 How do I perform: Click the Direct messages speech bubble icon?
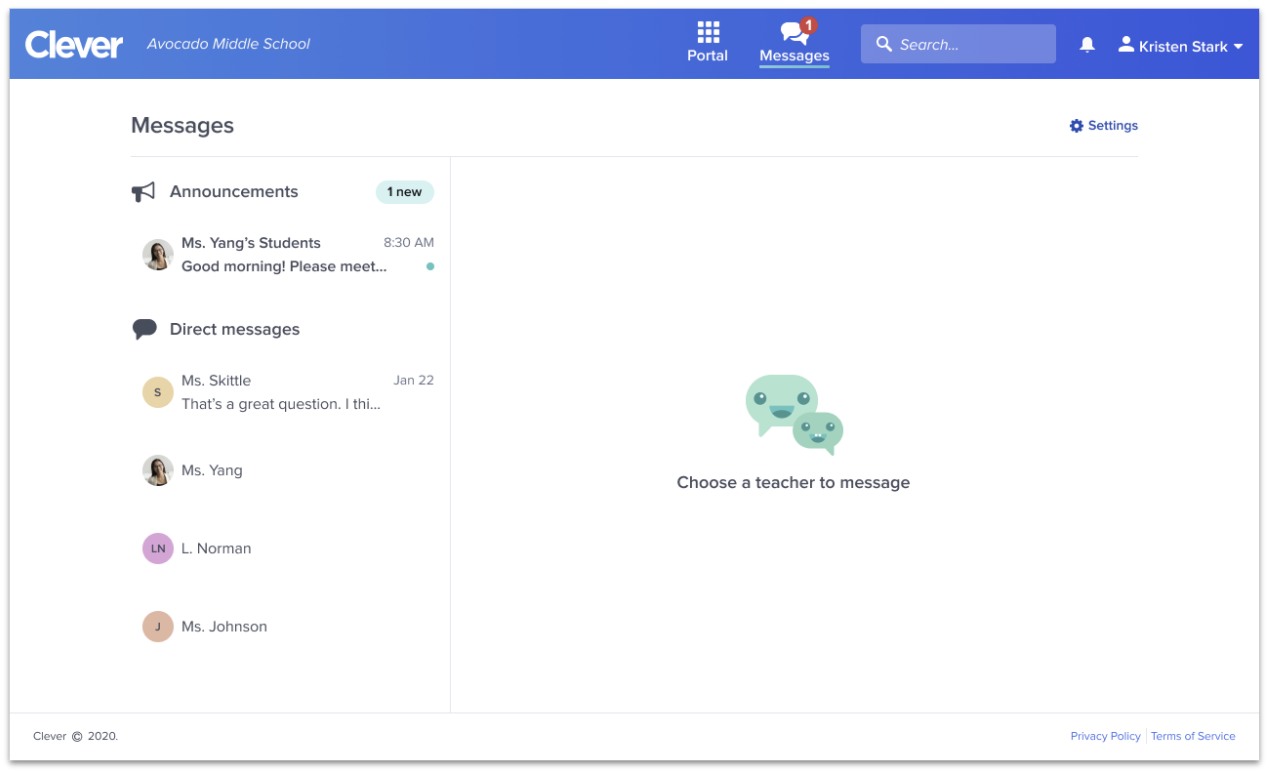pos(144,330)
